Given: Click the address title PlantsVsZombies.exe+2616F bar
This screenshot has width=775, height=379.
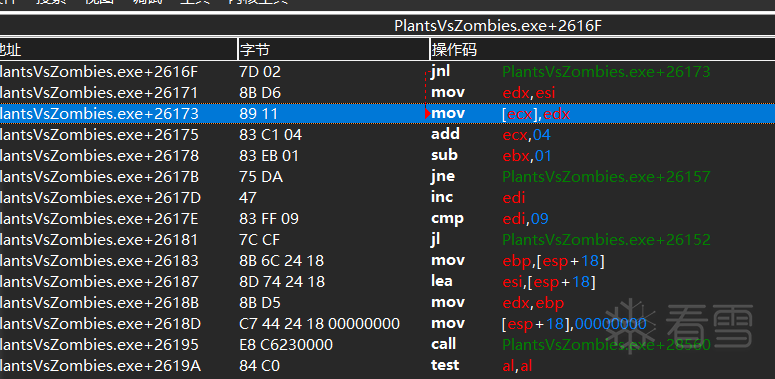Looking at the screenshot, I should [x=388, y=26].
